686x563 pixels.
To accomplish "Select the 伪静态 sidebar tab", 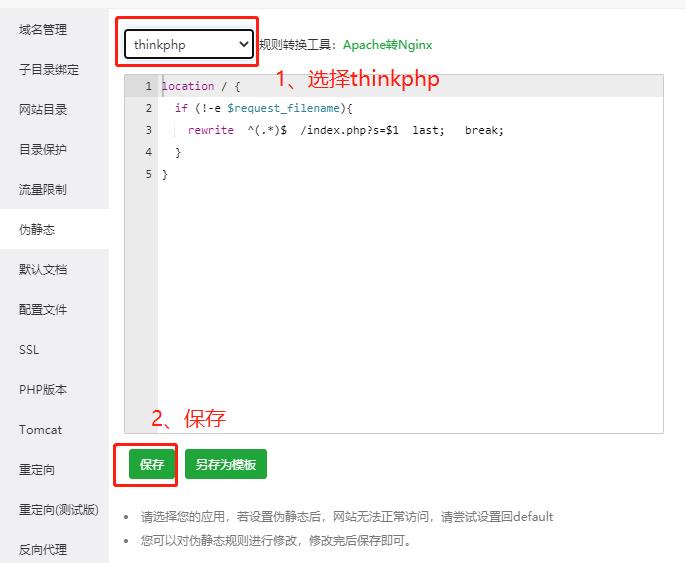I will 37,230.
